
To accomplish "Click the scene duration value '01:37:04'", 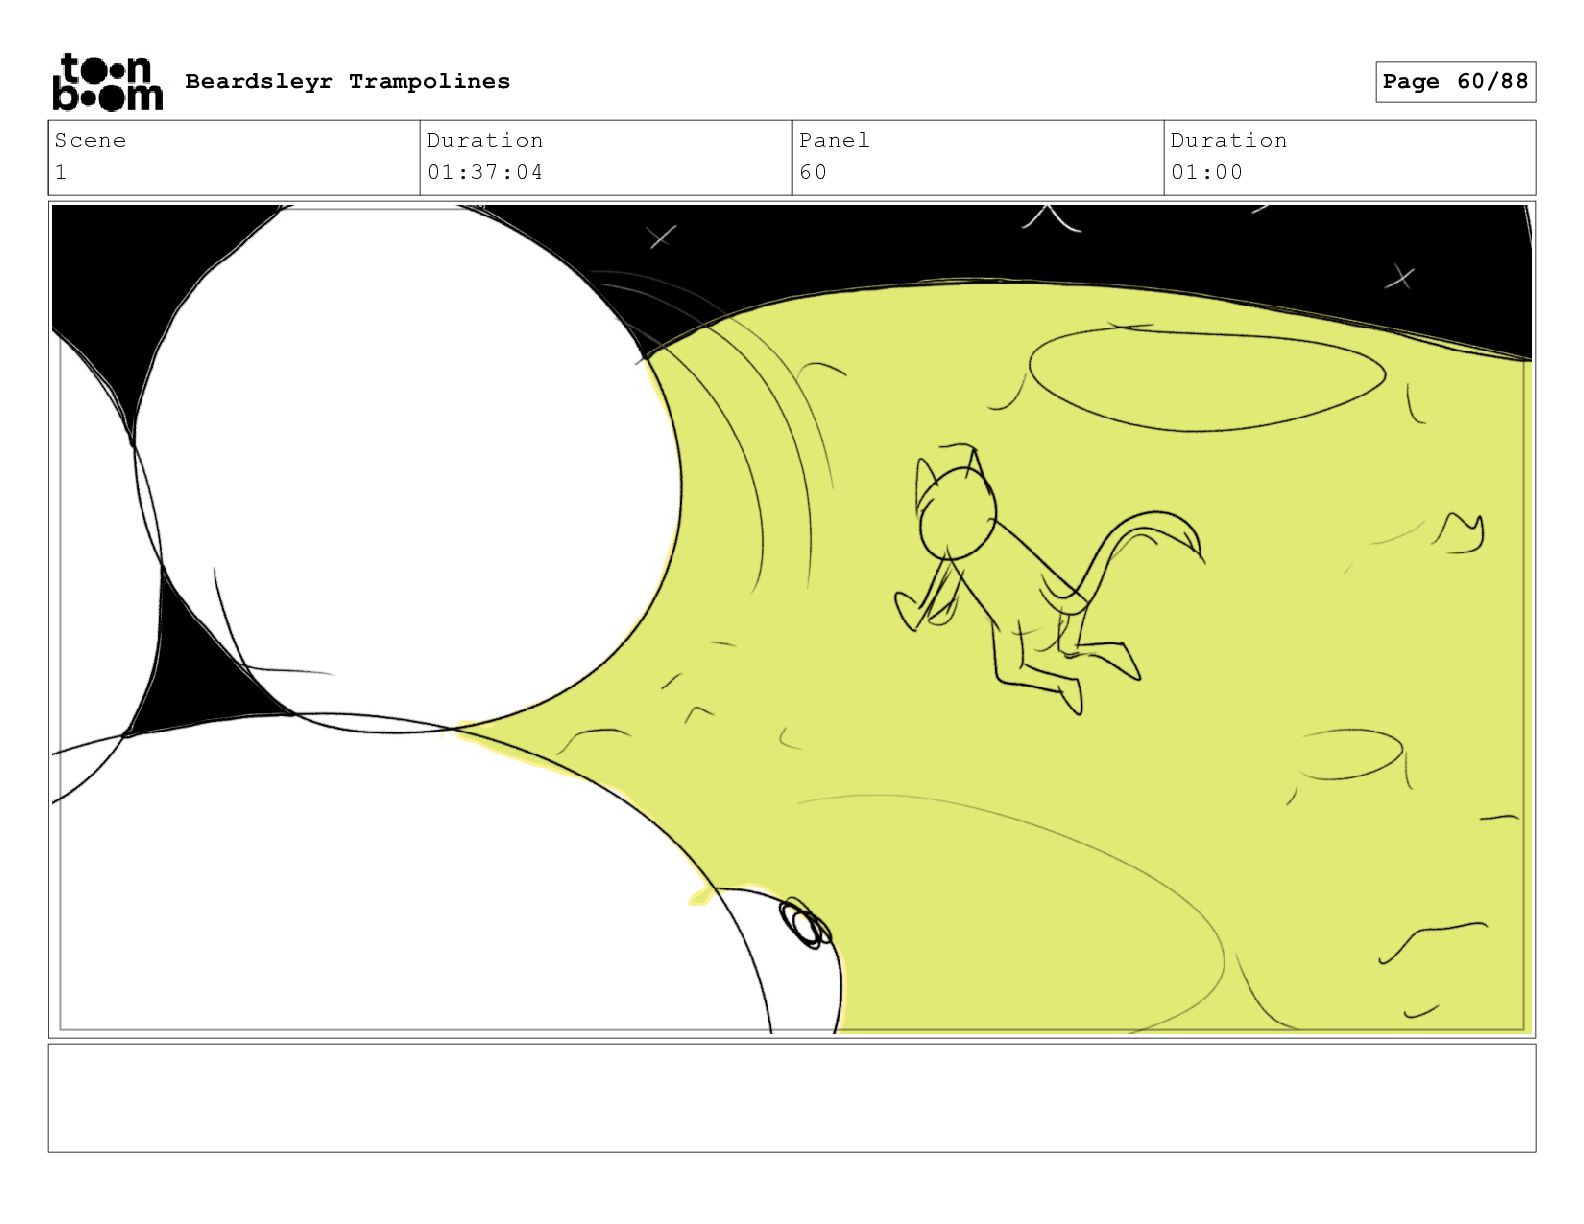I will pos(485,172).
